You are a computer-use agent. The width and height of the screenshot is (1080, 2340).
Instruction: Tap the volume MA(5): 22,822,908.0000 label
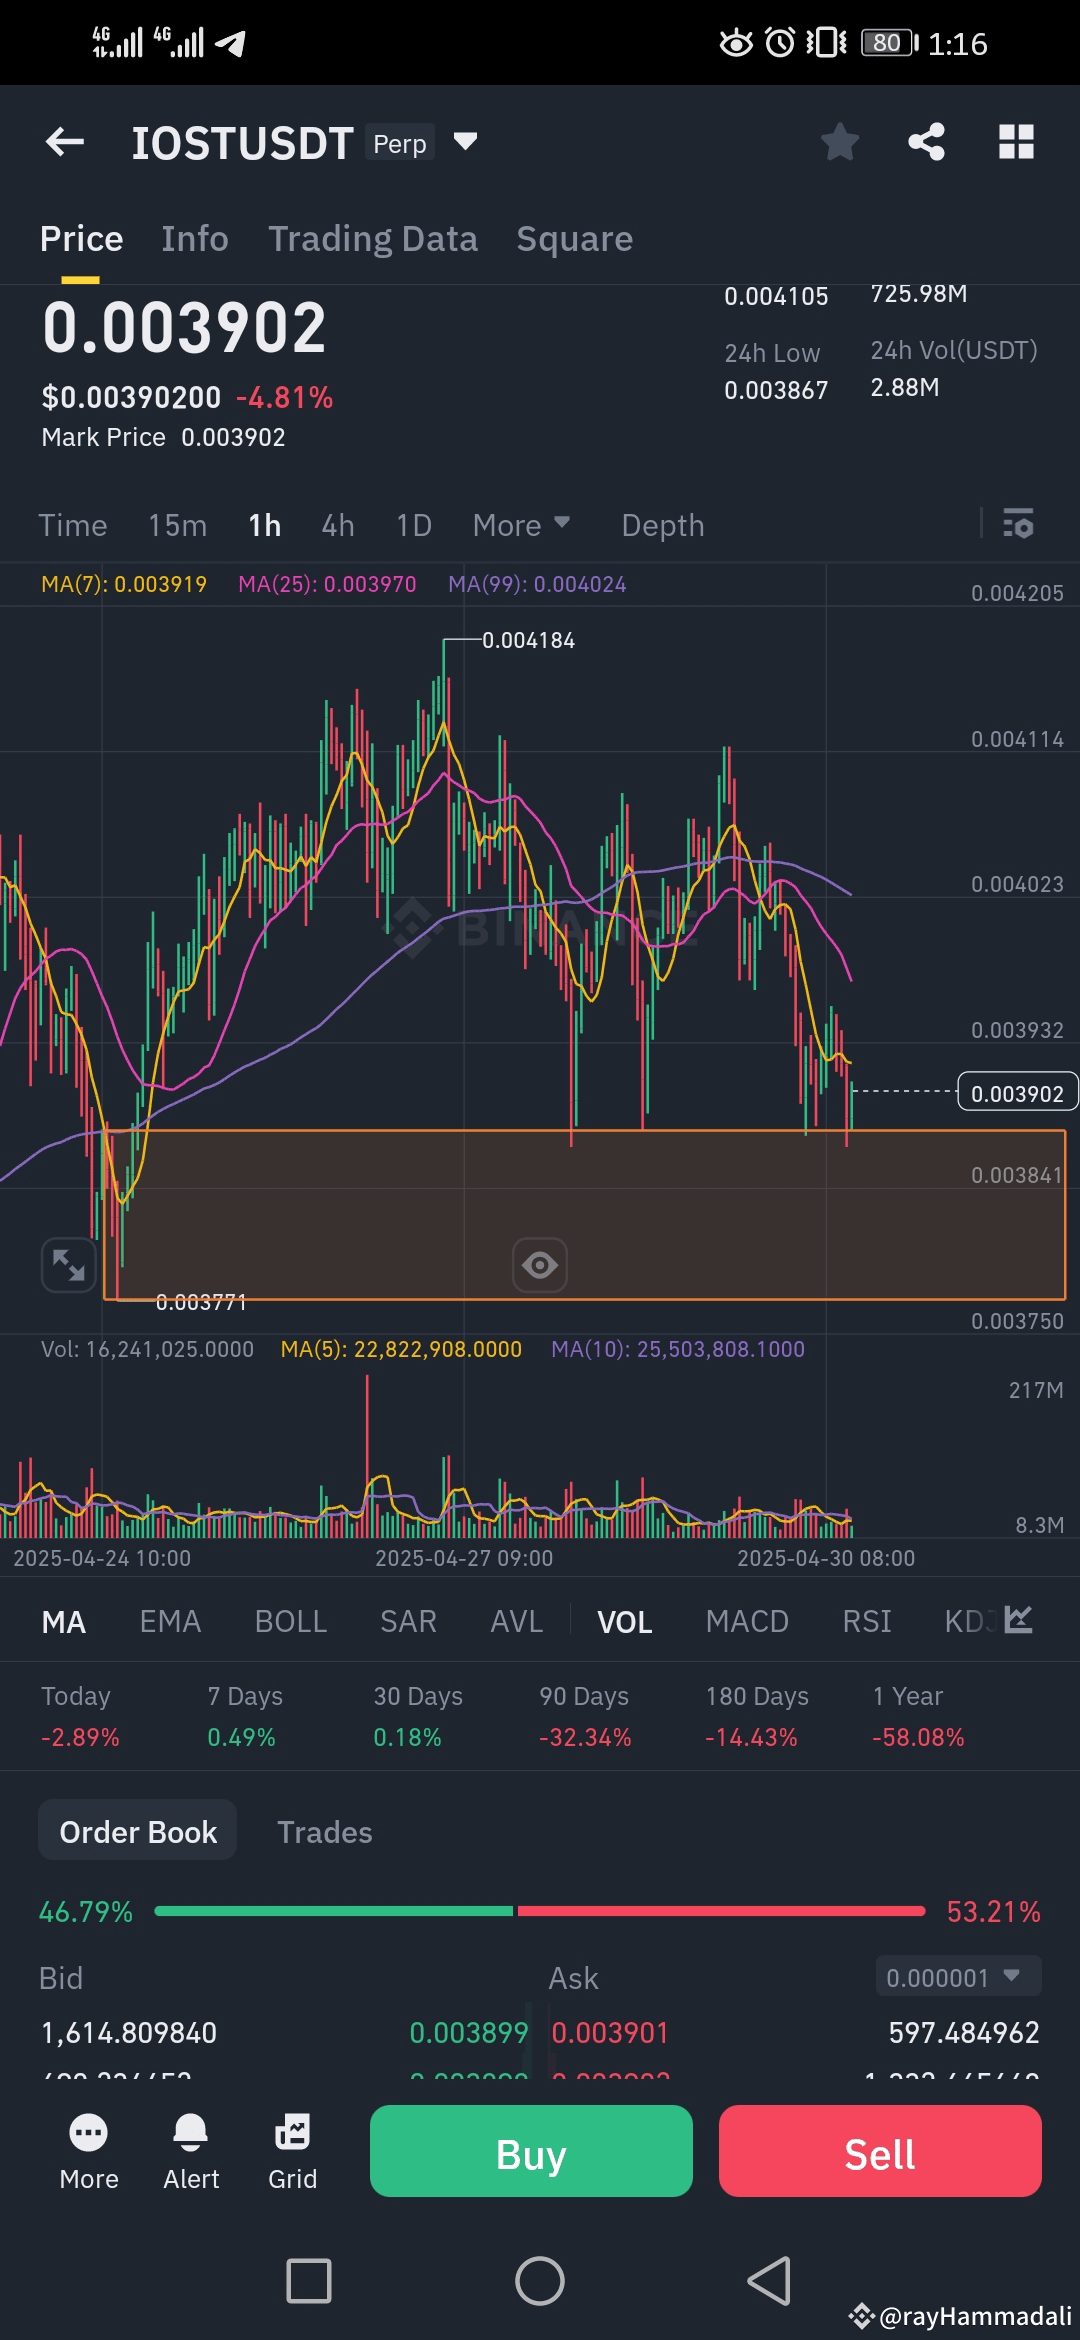401,1349
